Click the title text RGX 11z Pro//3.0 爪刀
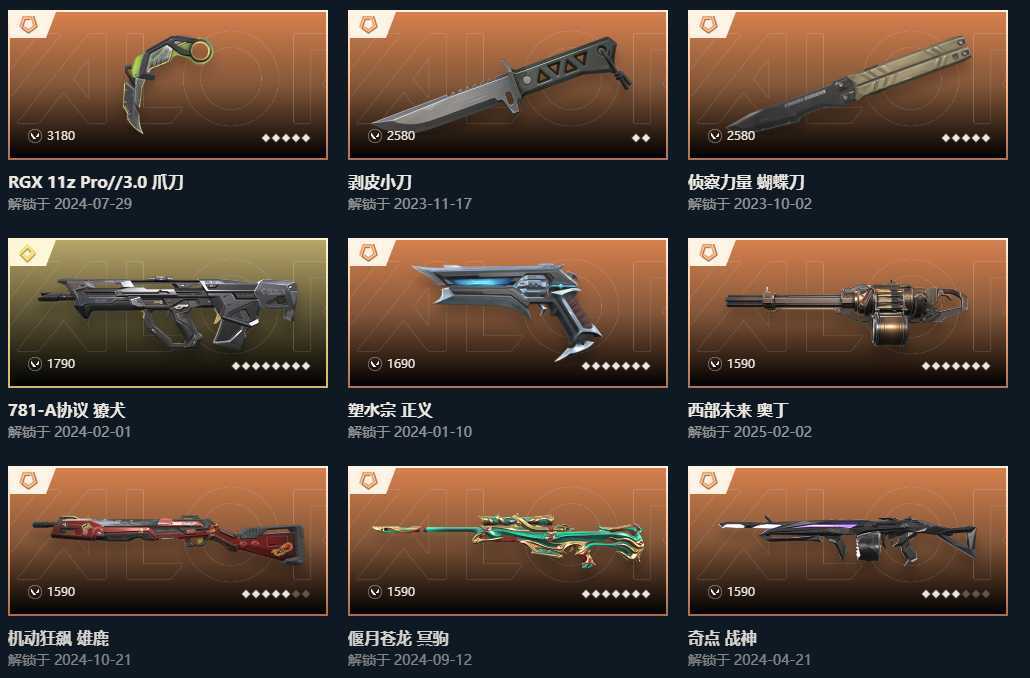Viewport: 1030px width, 678px height. (x=96, y=181)
